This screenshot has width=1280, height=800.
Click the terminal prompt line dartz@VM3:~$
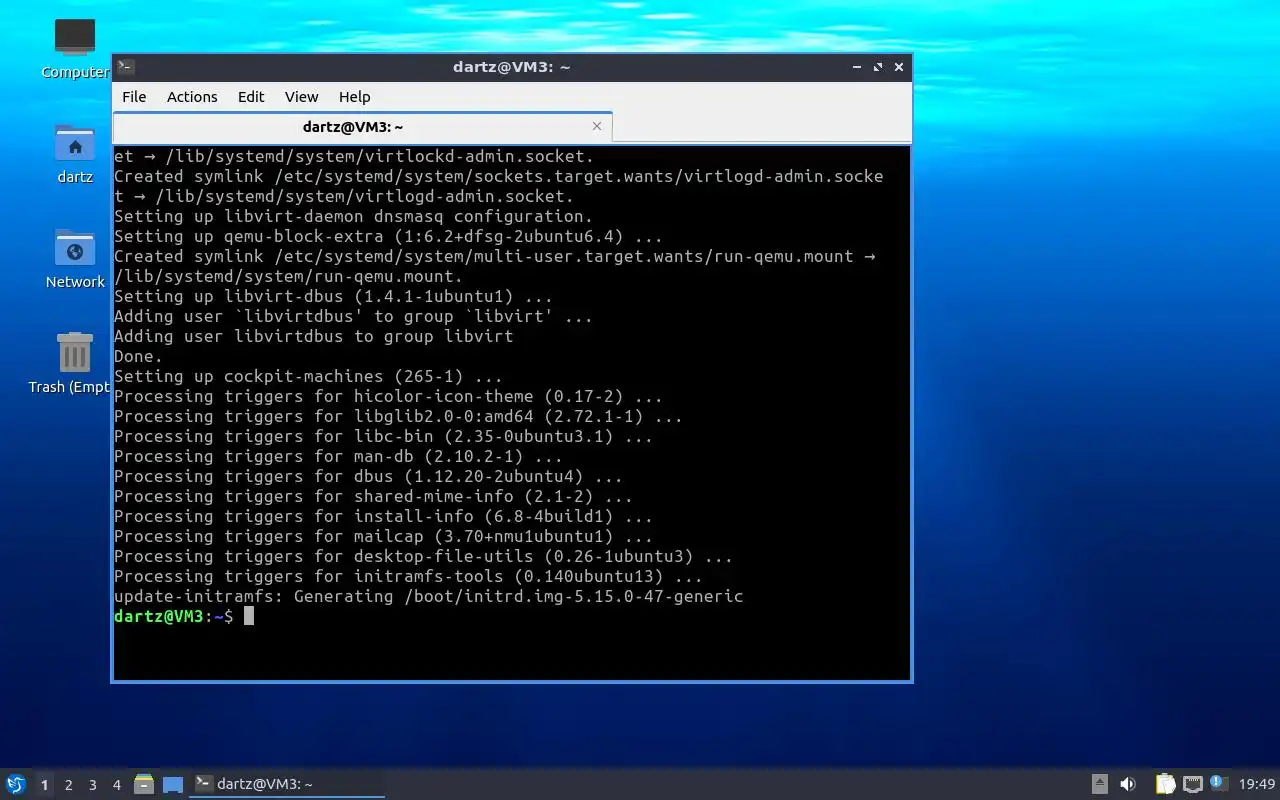coord(174,616)
